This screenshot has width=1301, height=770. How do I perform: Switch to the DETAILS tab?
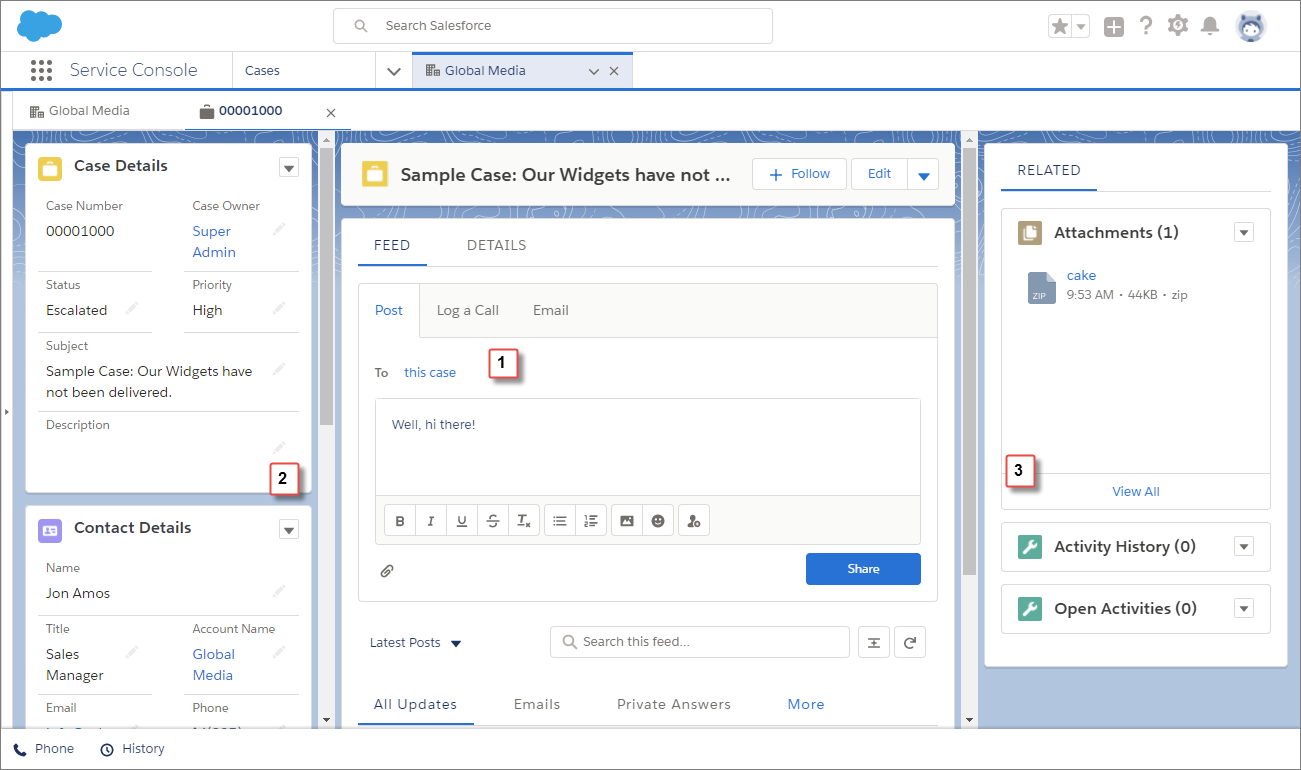[496, 245]
